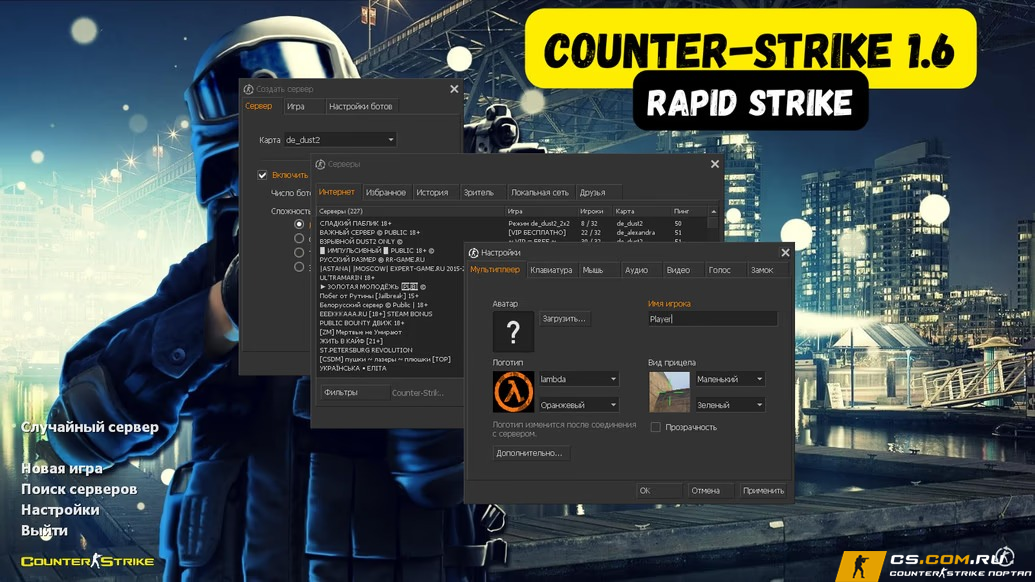Click the Загрузить... avatar button
This screenshot has height=582, width=1035.
[564, 319]
